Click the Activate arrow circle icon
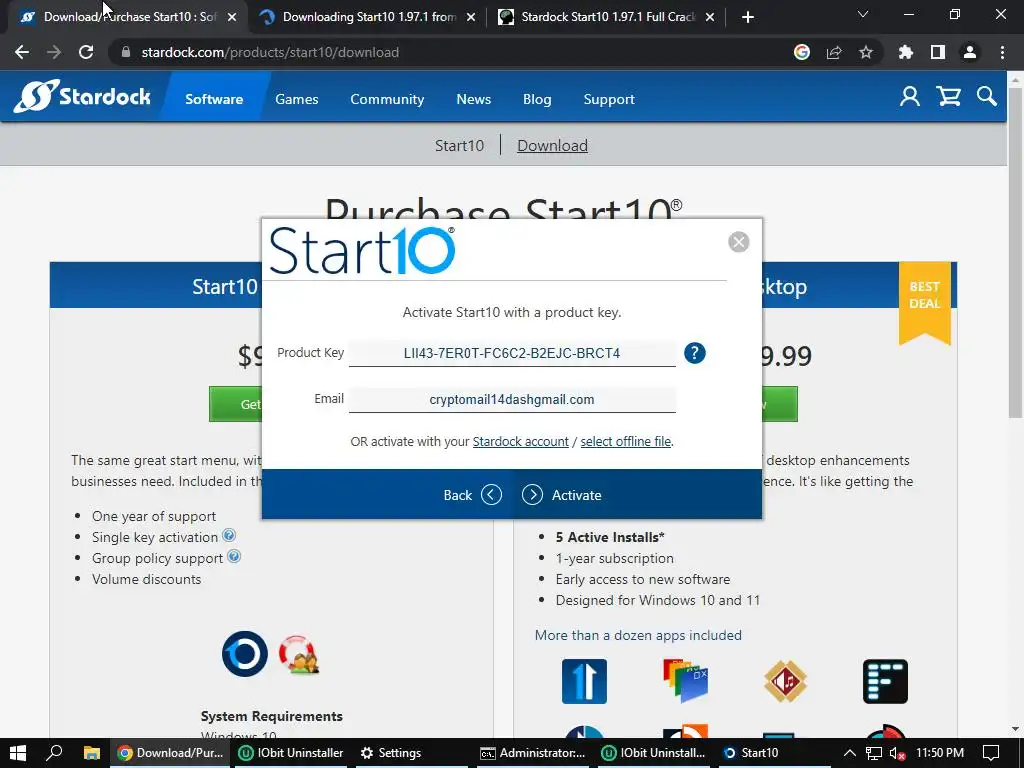 tap(532, 495)
